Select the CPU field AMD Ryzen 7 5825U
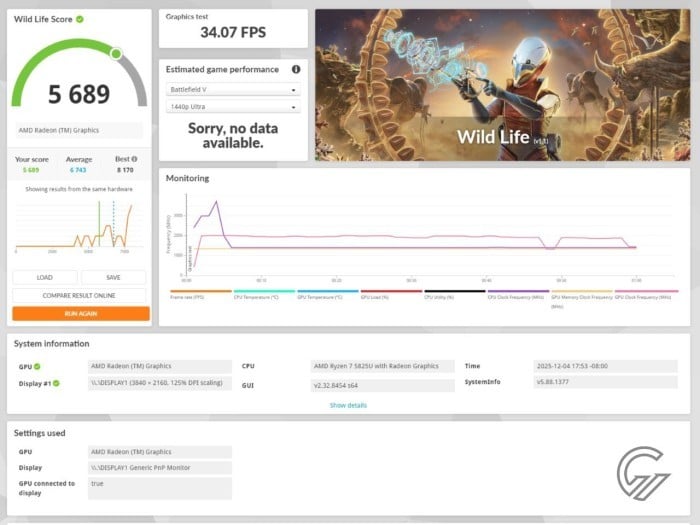Screen dimensions: 700x525 pyautogui.click(x=383, y=366)
